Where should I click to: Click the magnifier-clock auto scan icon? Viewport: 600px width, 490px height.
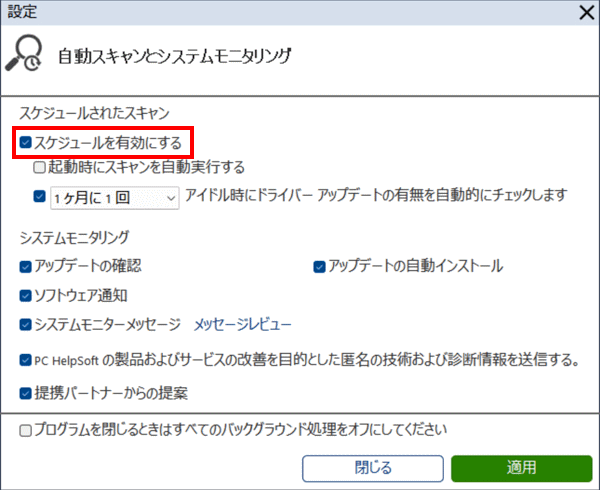[x=24, y=53]
